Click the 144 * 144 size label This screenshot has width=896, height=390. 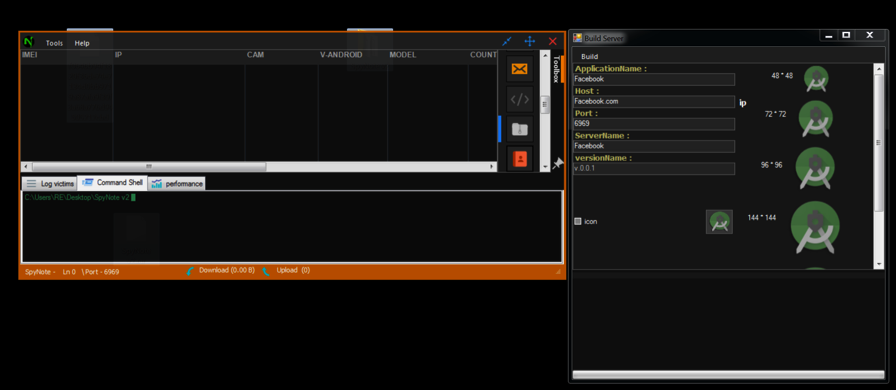(762, 218)
